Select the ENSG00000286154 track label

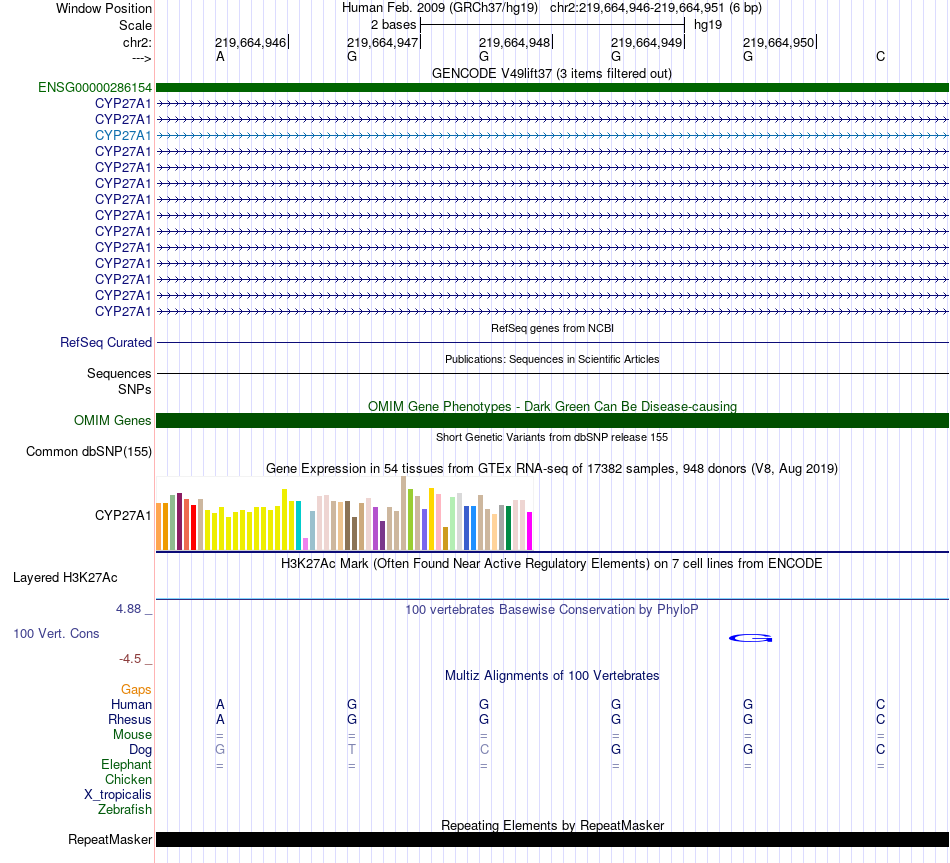(x=95, y=87)
